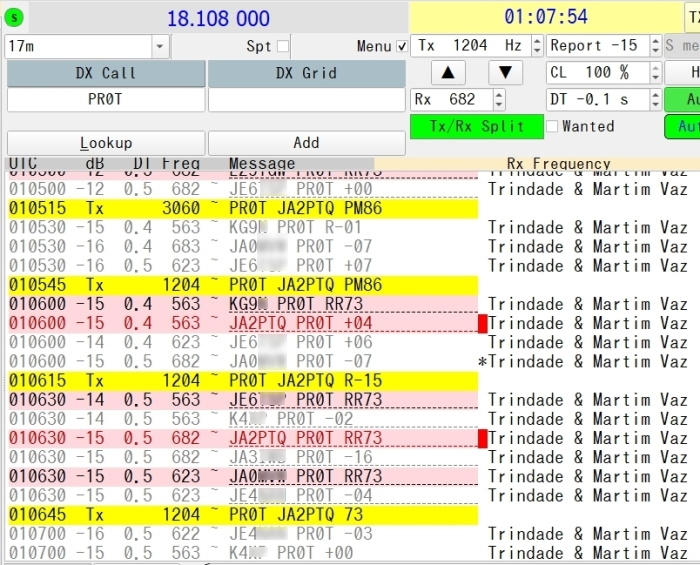This screenshot has width=700, height=565.
Task: Select row PR0T JA2PTQ PM86 at 010515
Action: click(243, 208)
